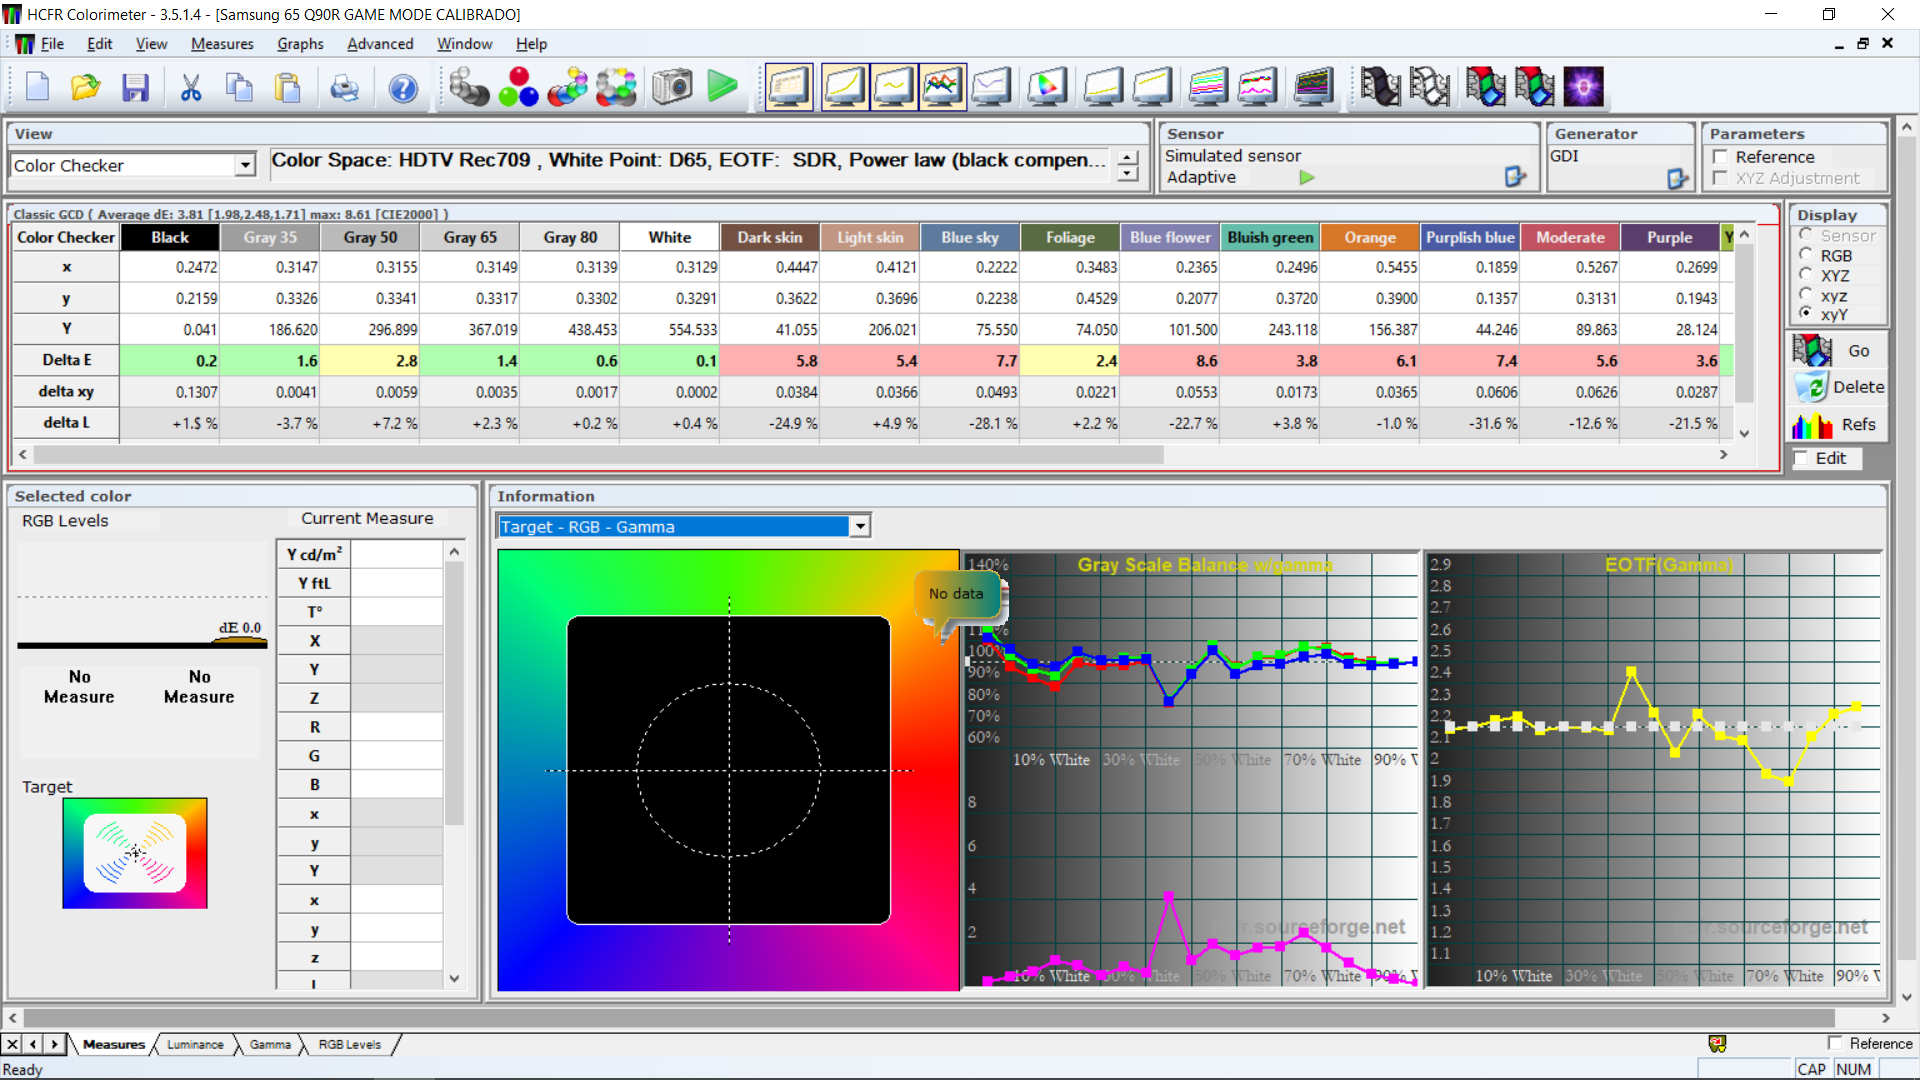
Task: Click the Refs button
Action: 1836,425
